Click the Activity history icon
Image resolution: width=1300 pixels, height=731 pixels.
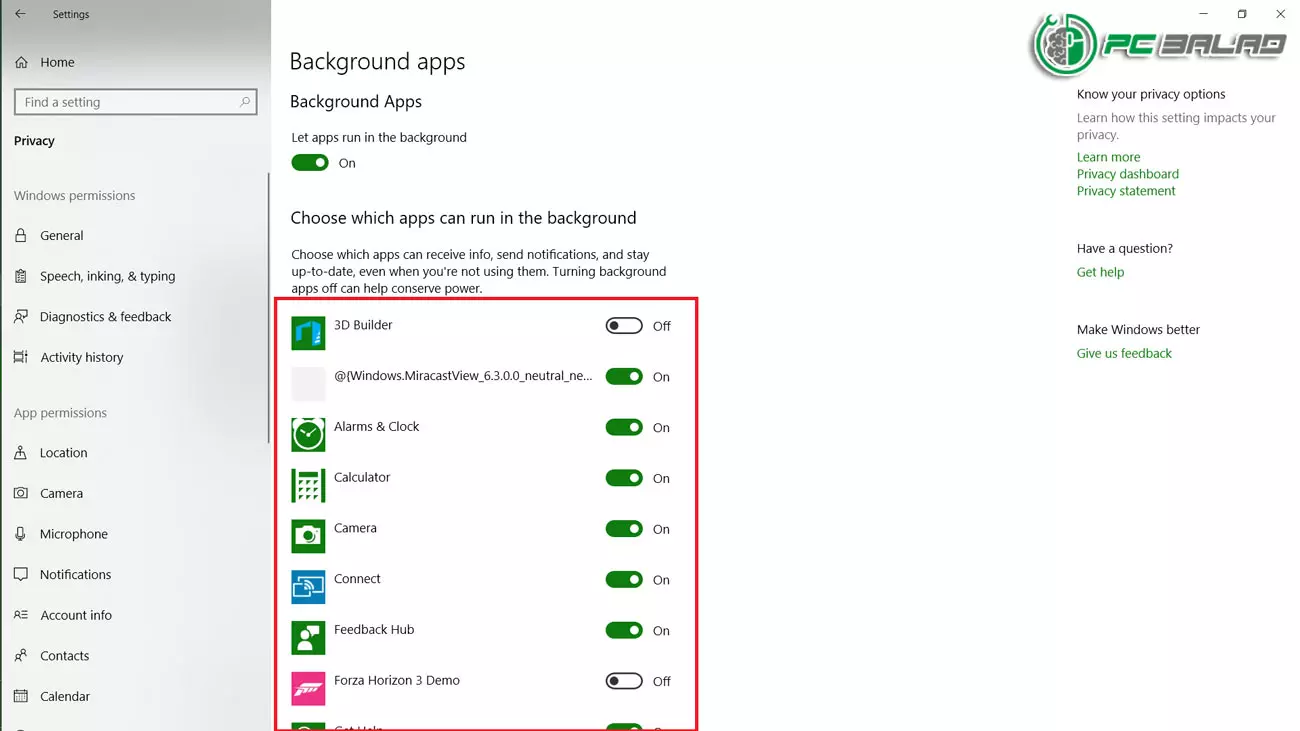coord(21,357)
